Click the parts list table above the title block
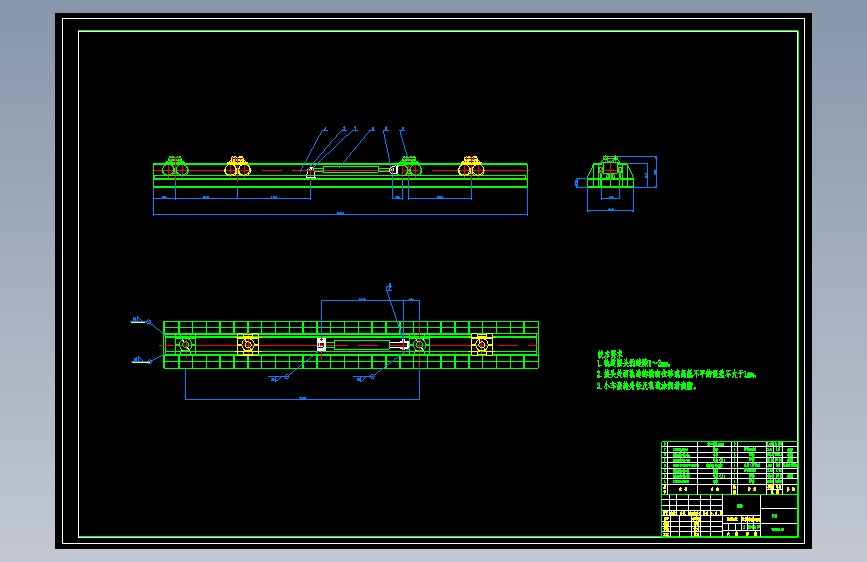The image size is (867, 562). [730, 467]
